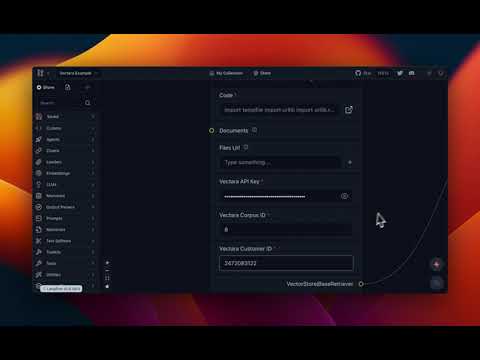Click the save file icon beside Share

click(x=68, y=87)
